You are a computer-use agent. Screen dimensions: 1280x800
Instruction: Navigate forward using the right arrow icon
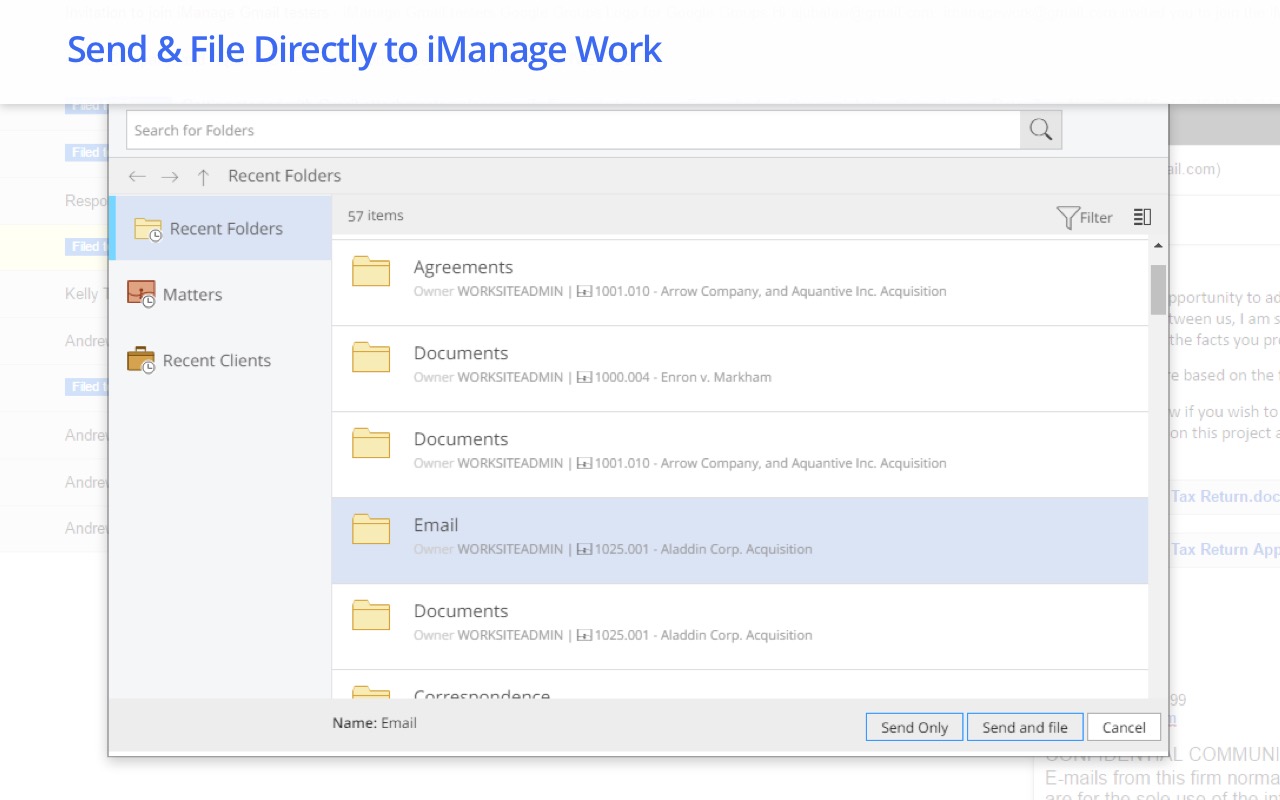pyautogui.click(x=170, y=176)
